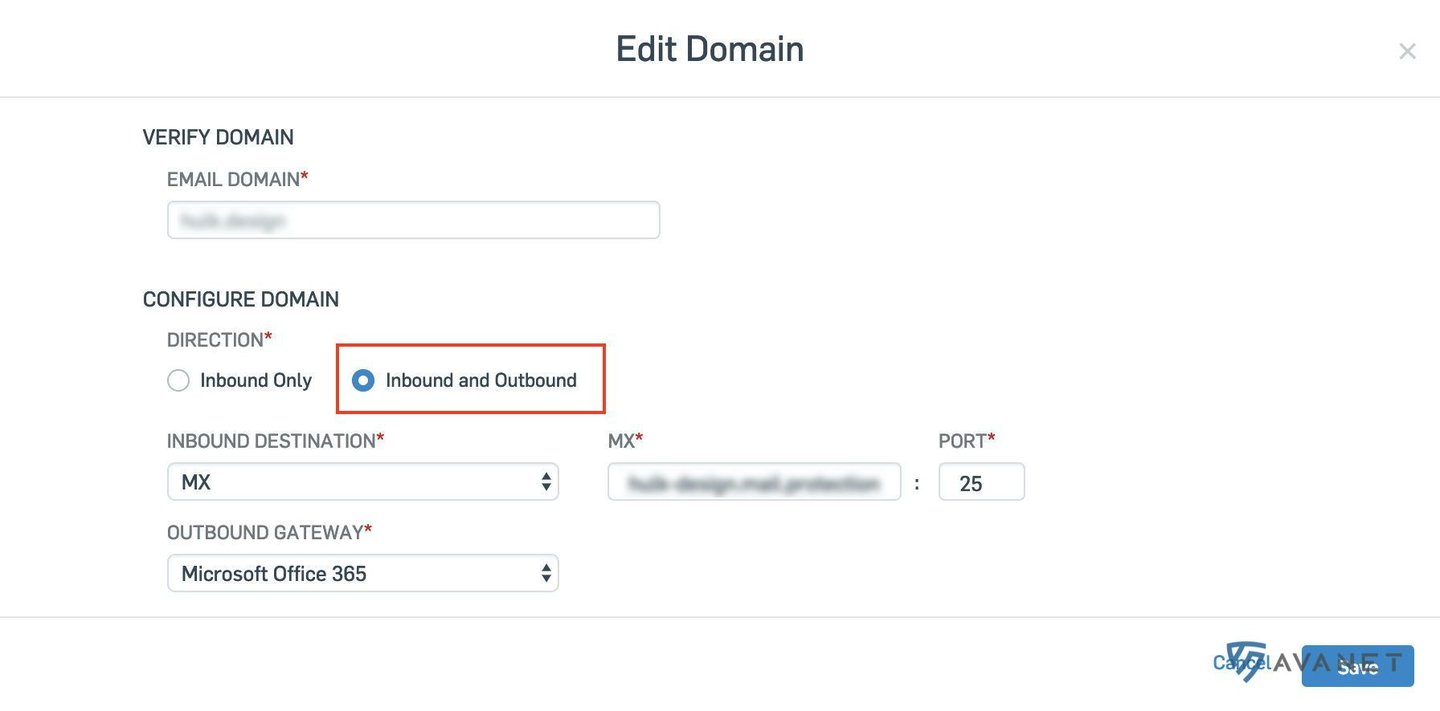Image resolution: width=1440 pixels, height=711 pixels.
Task: Focus the Email Domain text field
Action: pos(413,220)
